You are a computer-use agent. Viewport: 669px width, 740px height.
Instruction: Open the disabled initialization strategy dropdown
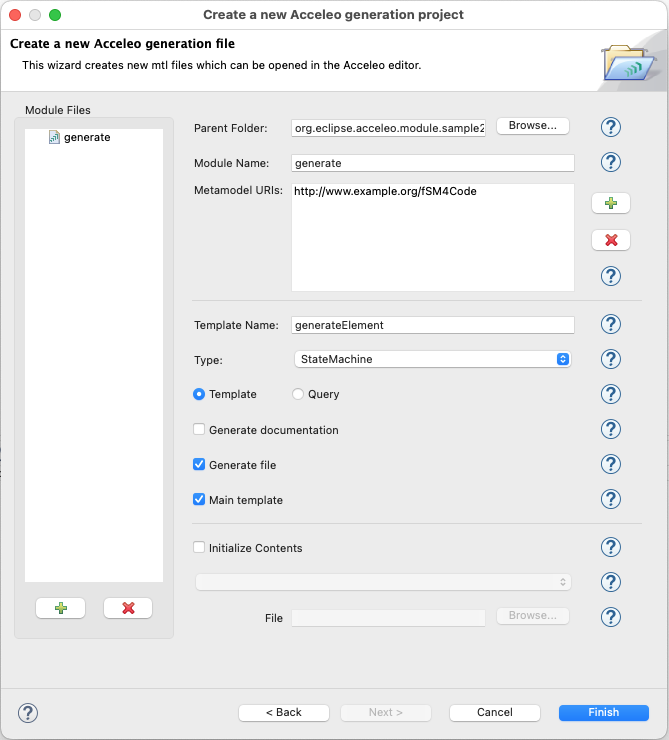pyautogui.click(x=383, y=582)
